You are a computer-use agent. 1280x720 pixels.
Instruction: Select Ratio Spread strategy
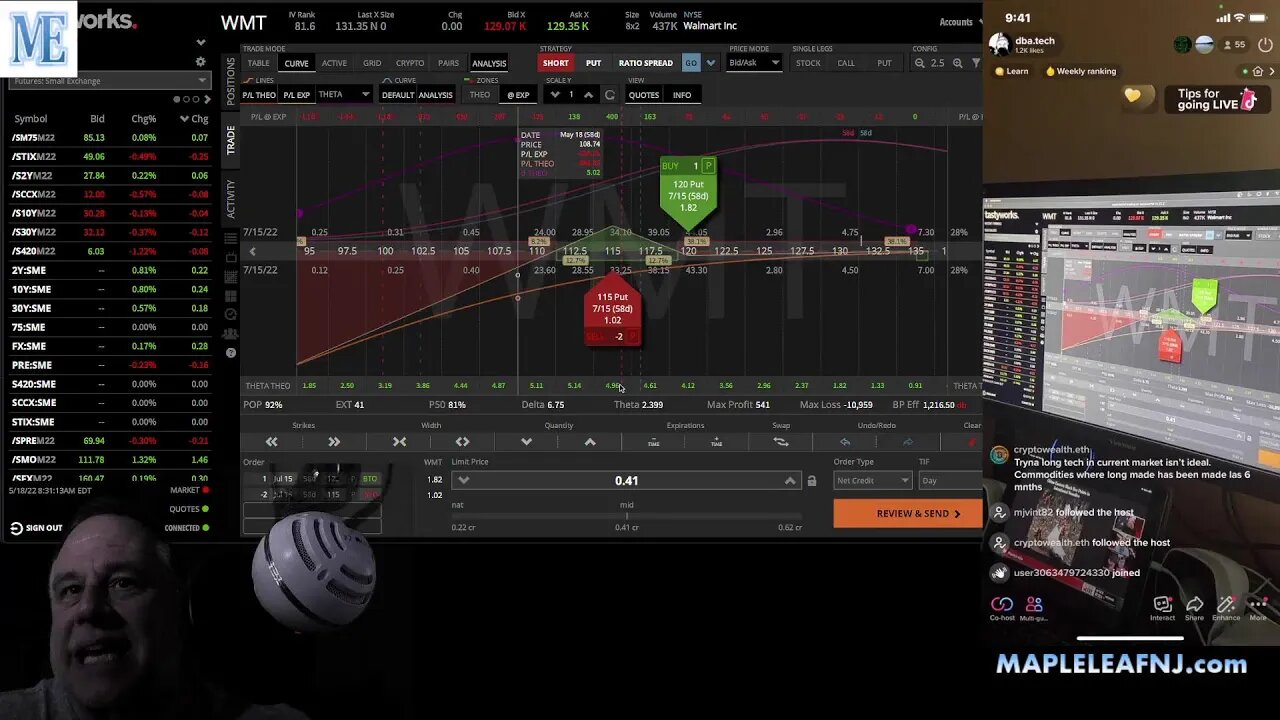tap(645, 63)
